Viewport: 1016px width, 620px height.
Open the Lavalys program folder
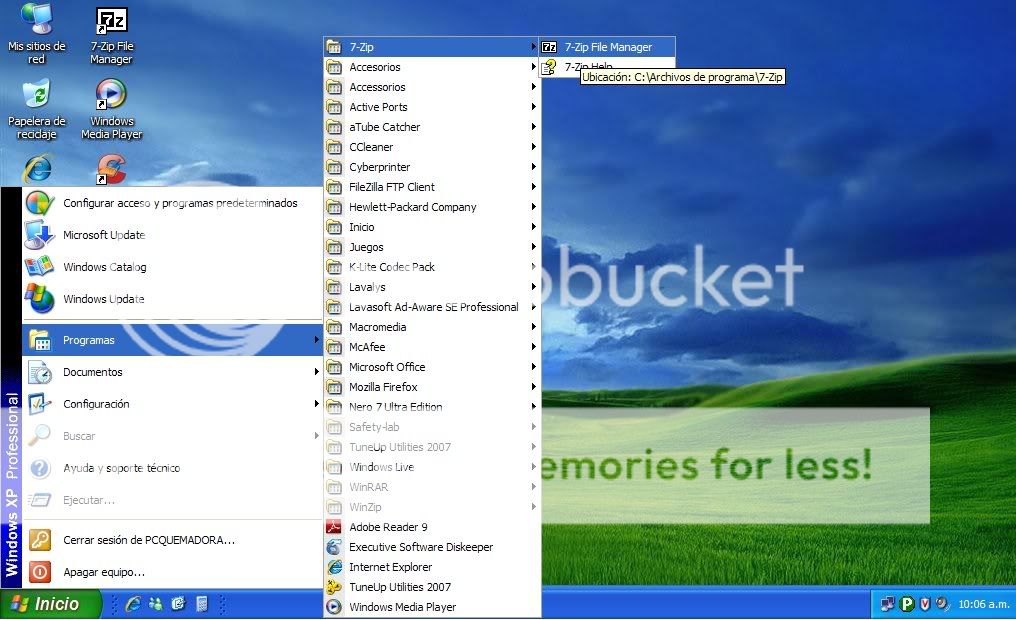click(432, 287)
